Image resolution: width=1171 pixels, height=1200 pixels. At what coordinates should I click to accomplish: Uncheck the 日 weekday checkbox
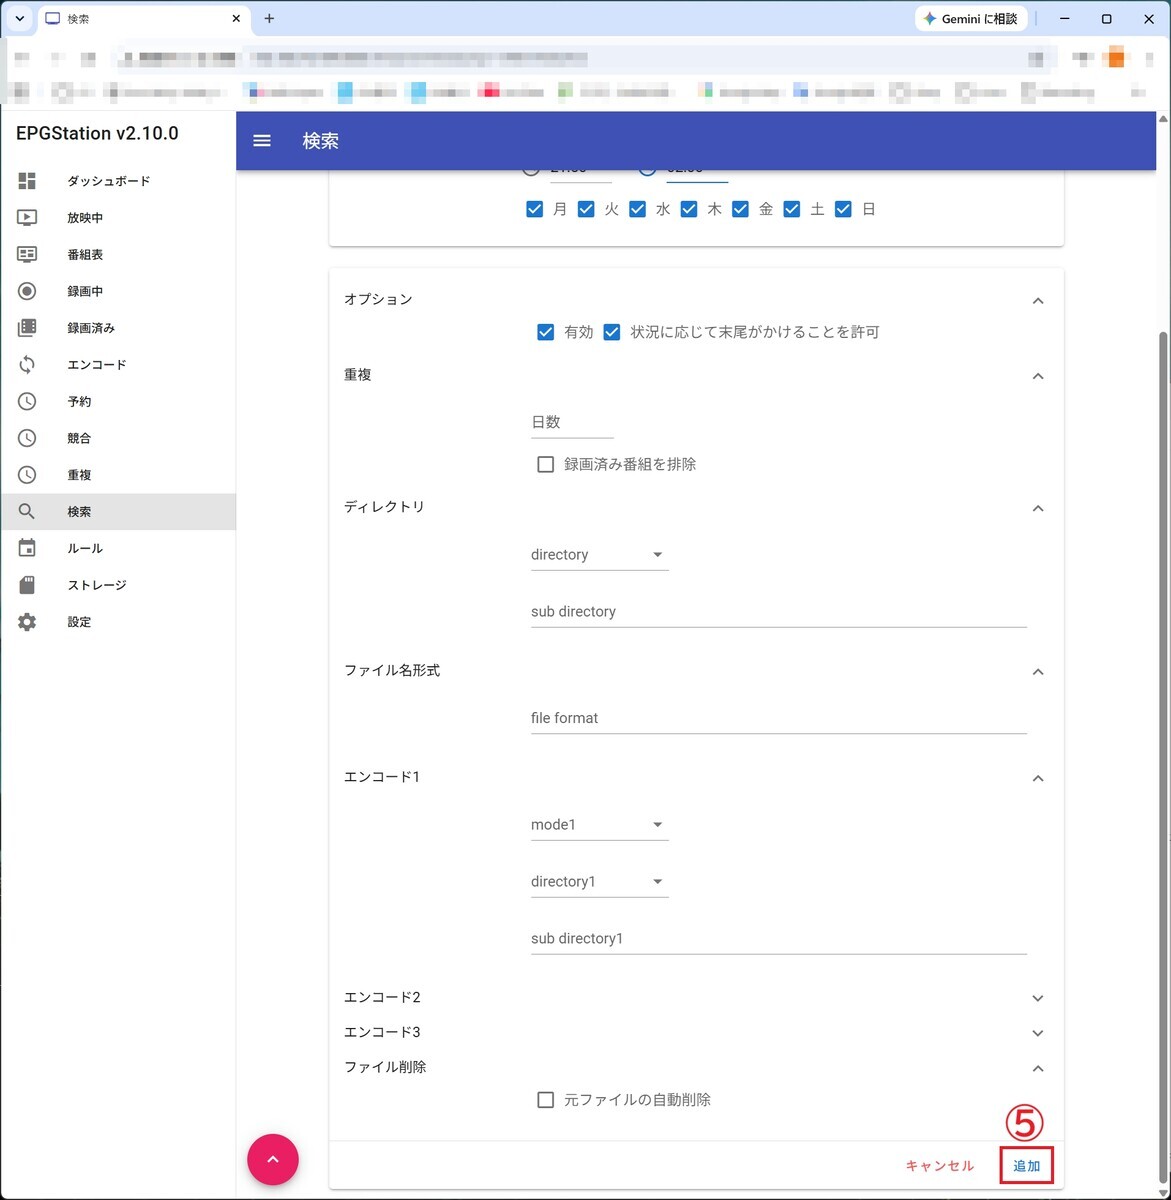(x=844, y=209)
